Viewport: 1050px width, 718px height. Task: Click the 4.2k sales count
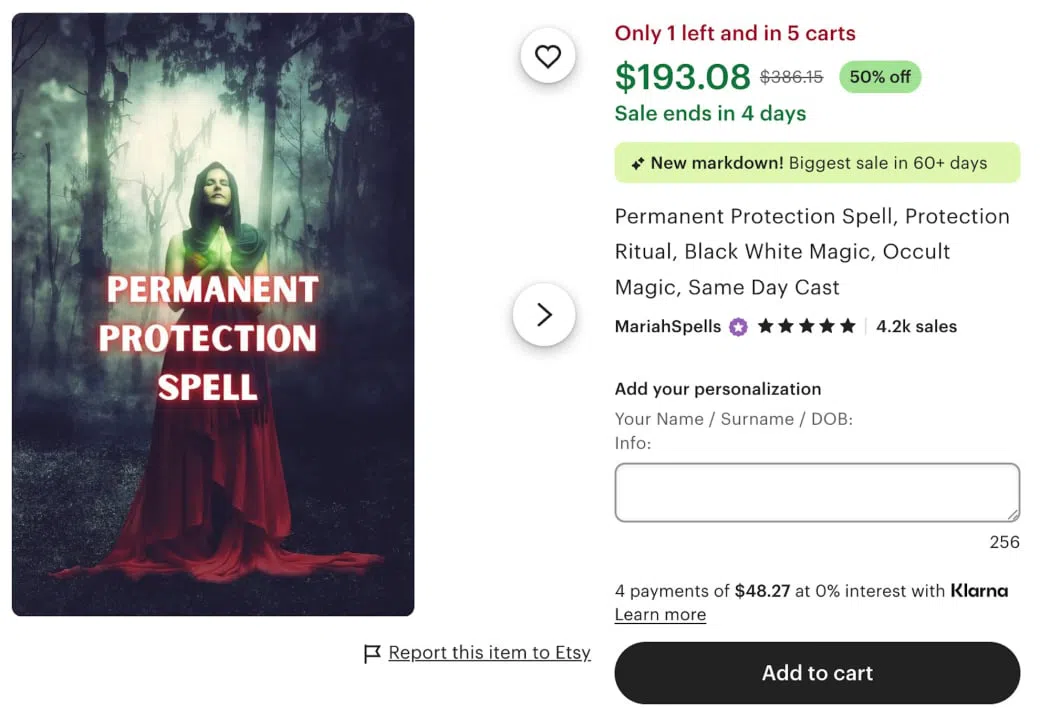(x=916, y=327)
